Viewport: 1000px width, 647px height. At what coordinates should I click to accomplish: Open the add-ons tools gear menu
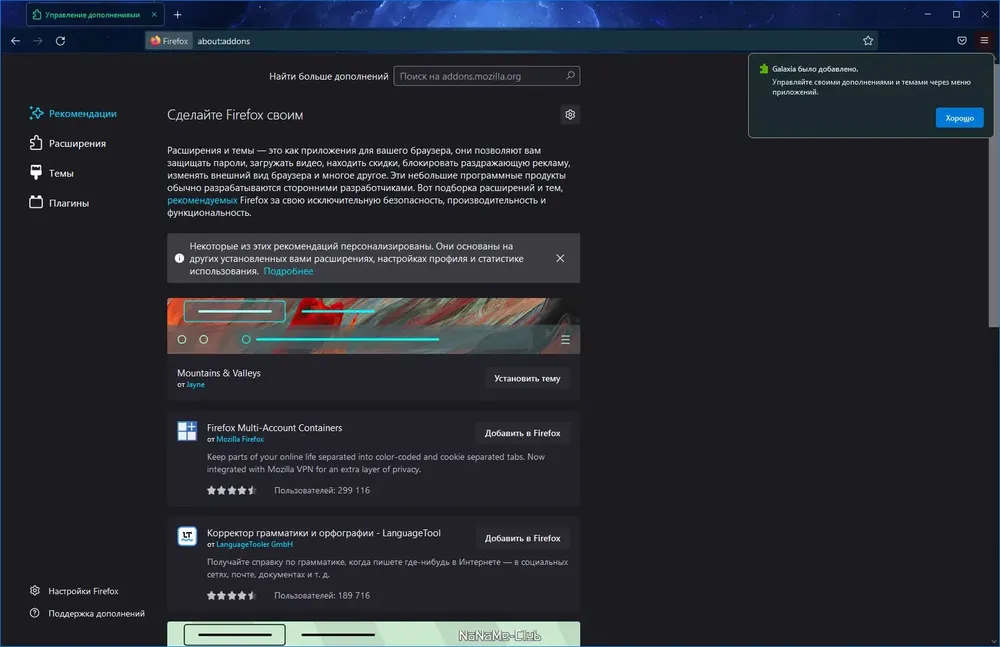pos(570,115)
